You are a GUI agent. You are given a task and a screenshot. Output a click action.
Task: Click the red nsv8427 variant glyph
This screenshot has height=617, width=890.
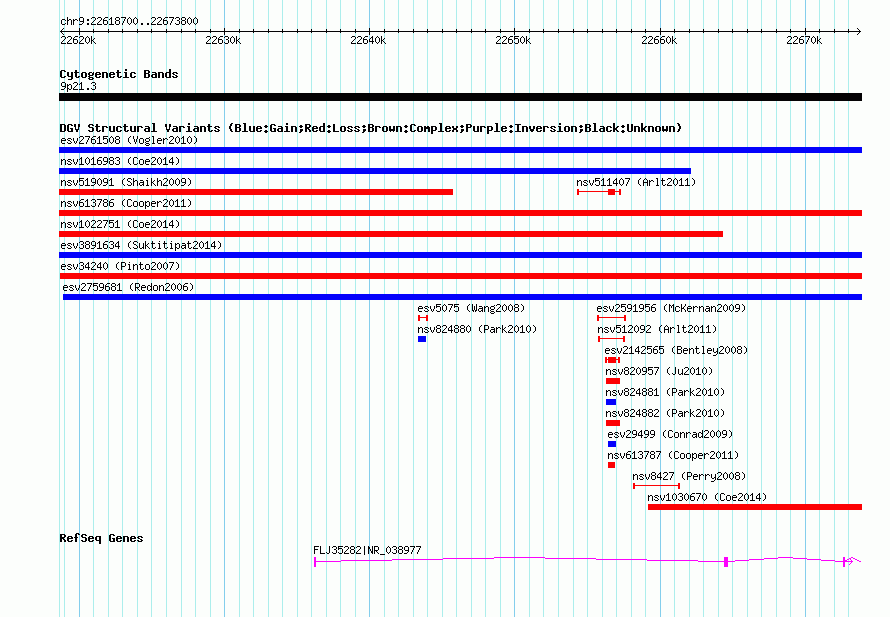point(656,486)
